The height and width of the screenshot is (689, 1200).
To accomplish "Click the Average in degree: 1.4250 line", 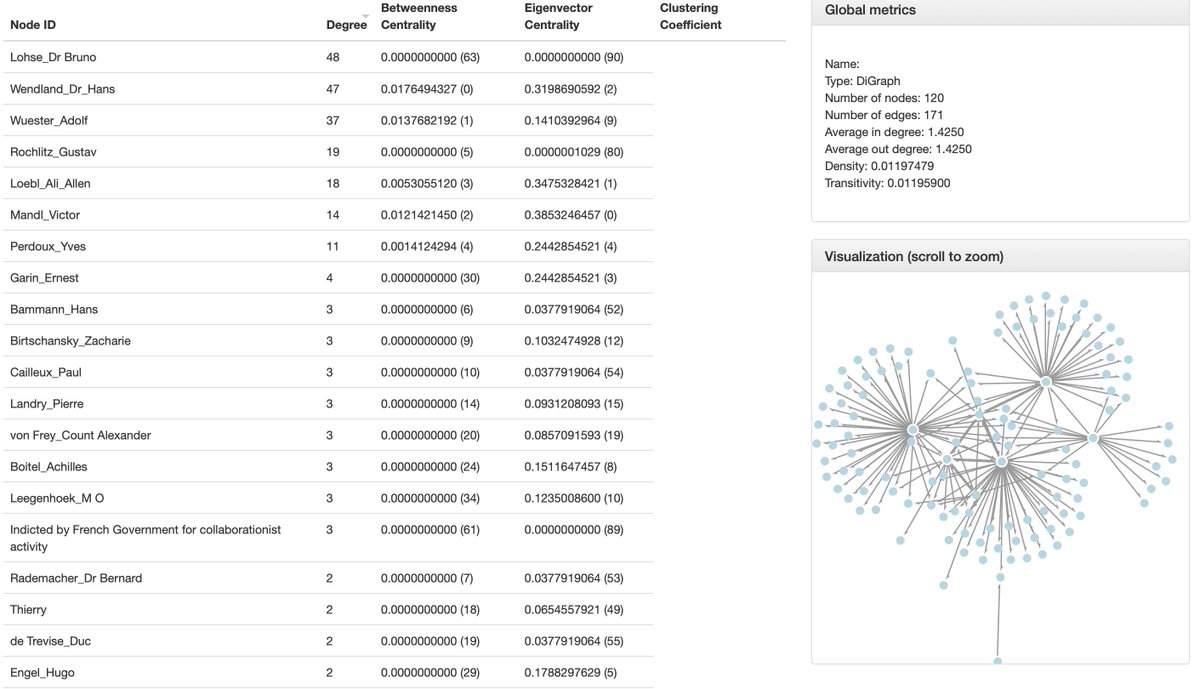I will [894, 132].
